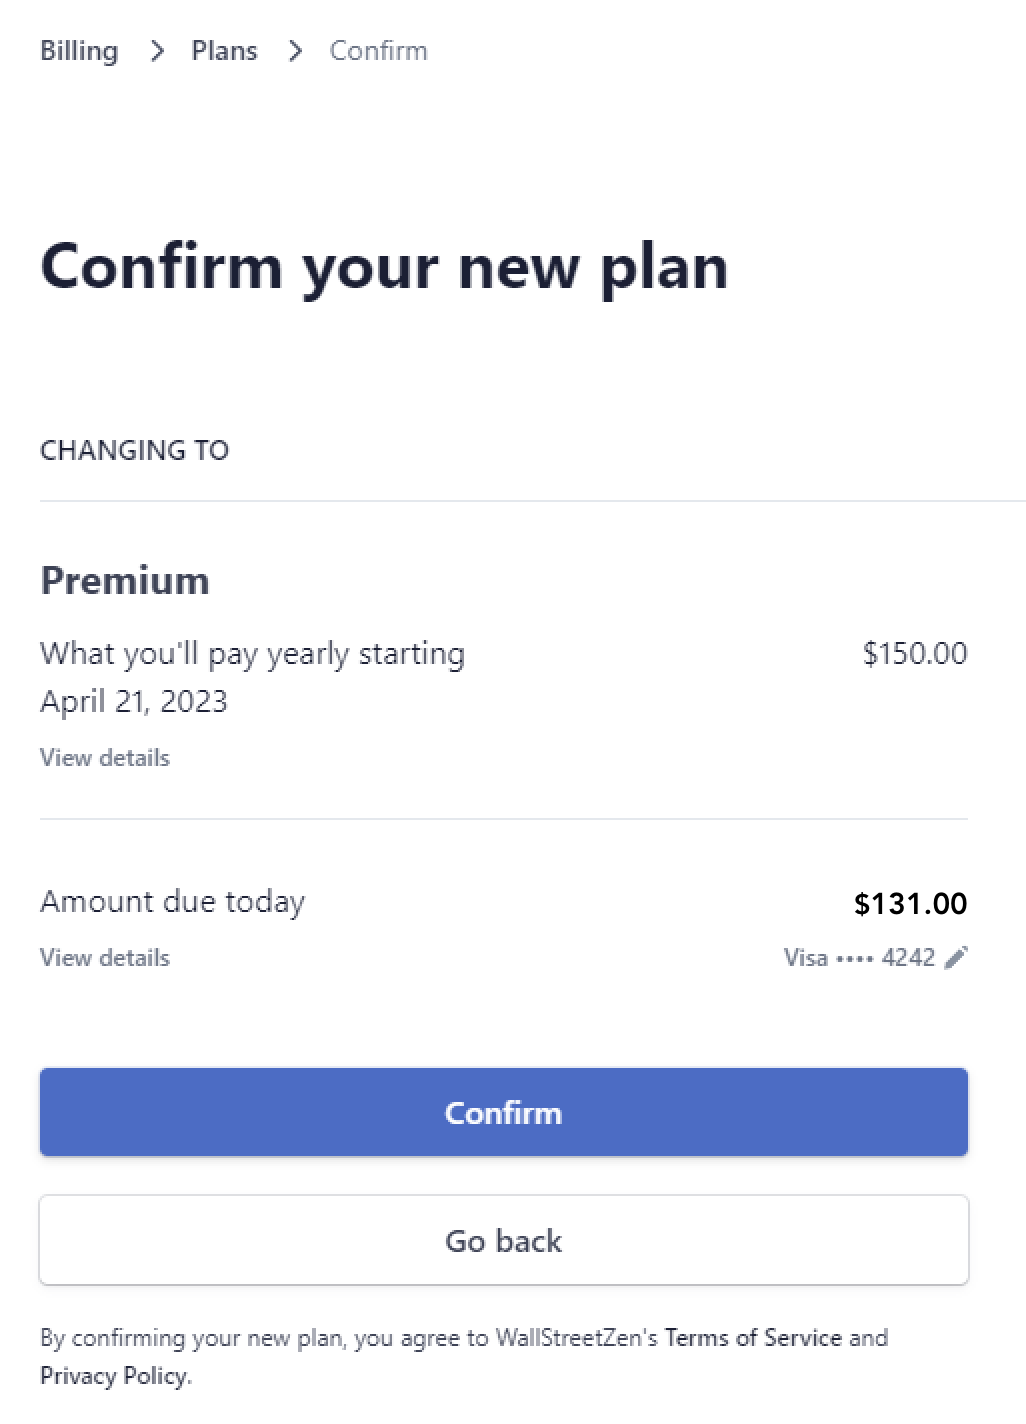Open the Privacy Policy link
Screen dimensions: 1026x1424
(x=113, y=1376)
